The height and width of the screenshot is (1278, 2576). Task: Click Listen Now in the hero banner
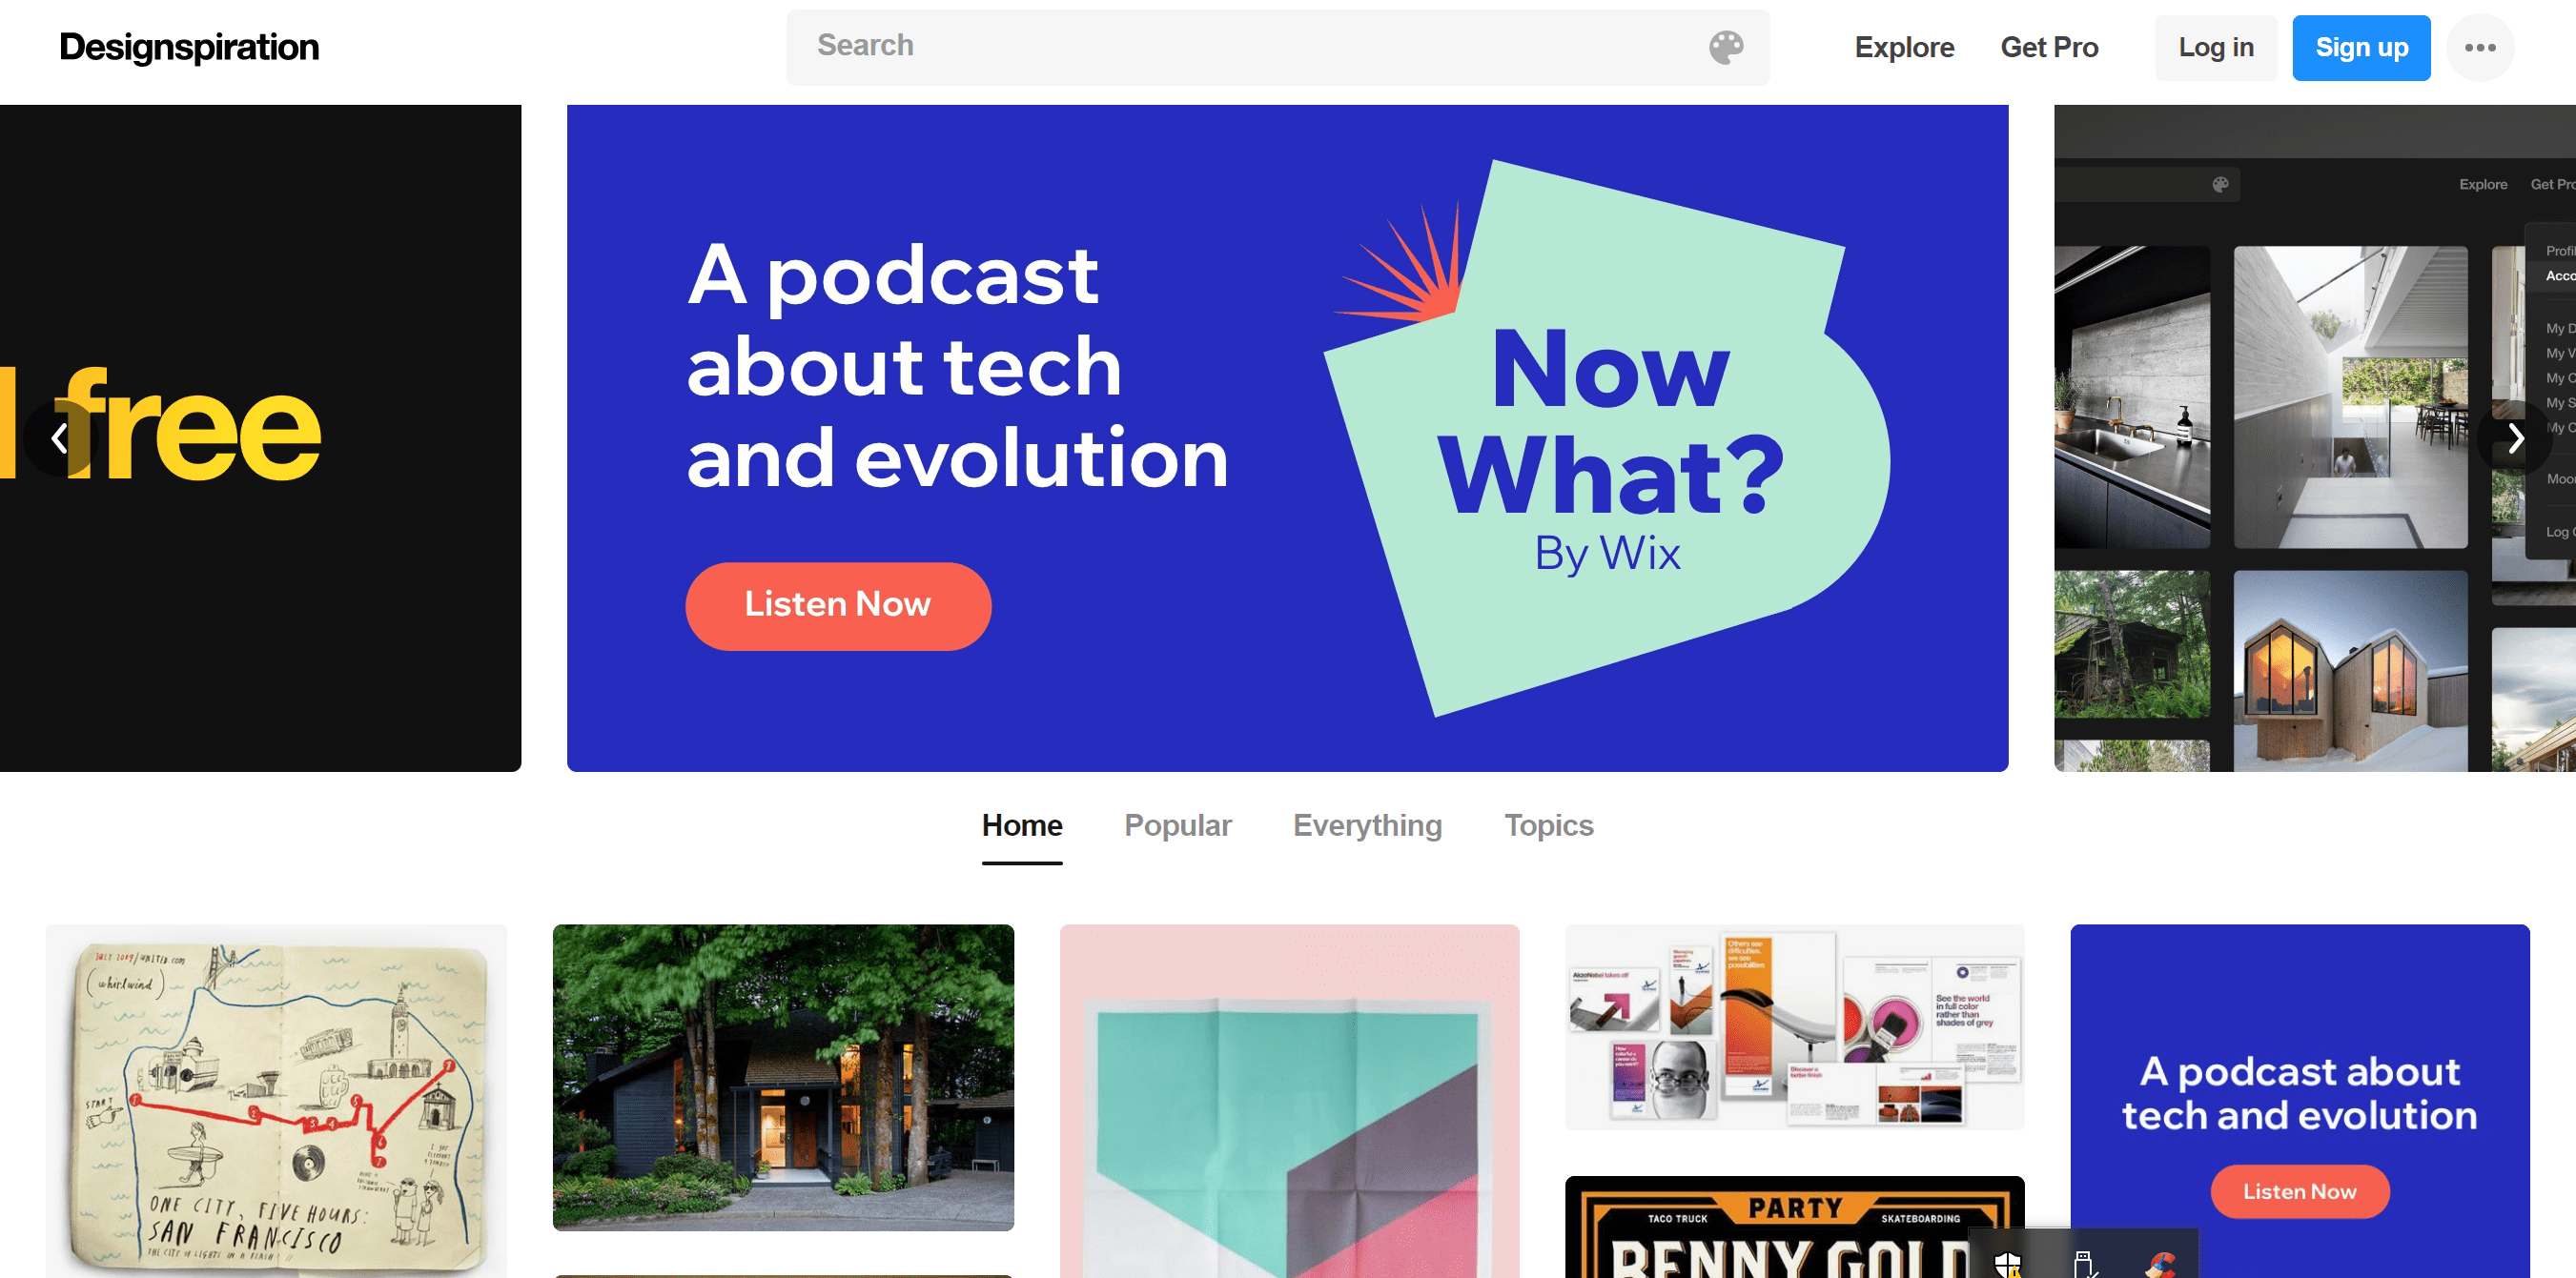click(x=837, y=605)
